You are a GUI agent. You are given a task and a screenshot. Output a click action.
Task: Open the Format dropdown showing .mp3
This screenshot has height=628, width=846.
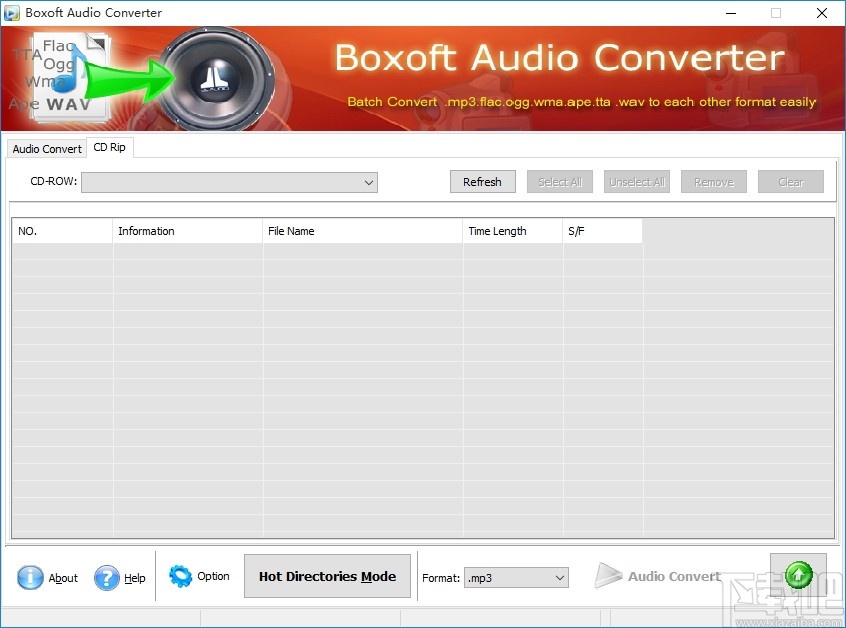tap(516, 577)
